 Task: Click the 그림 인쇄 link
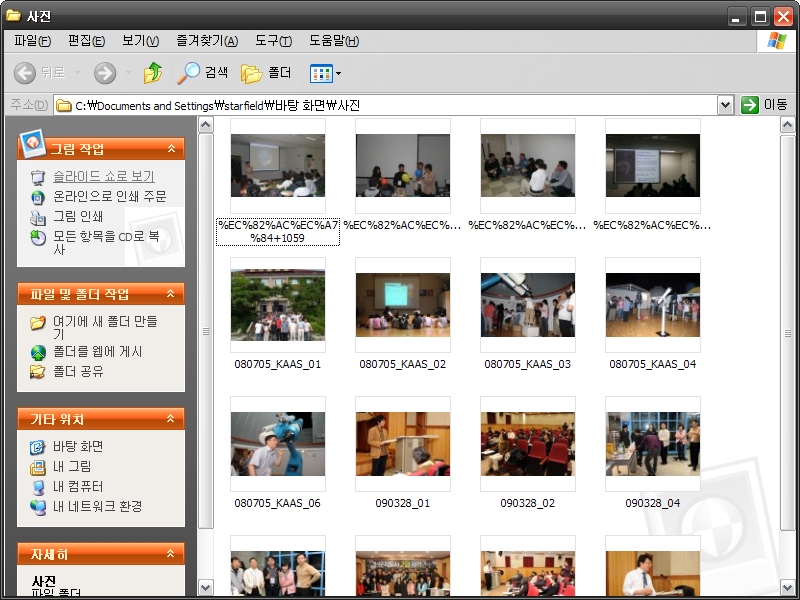(78, 216)
